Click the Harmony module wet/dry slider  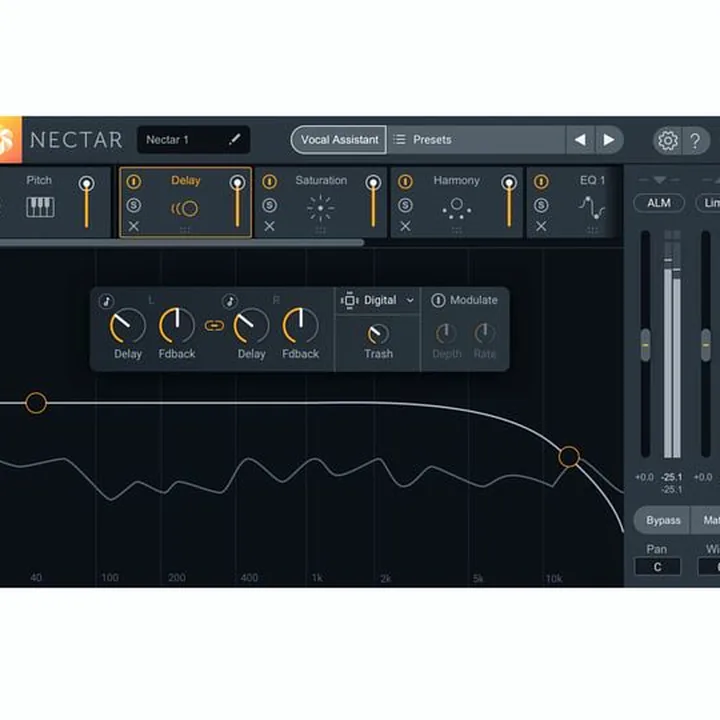pos(508,202)
